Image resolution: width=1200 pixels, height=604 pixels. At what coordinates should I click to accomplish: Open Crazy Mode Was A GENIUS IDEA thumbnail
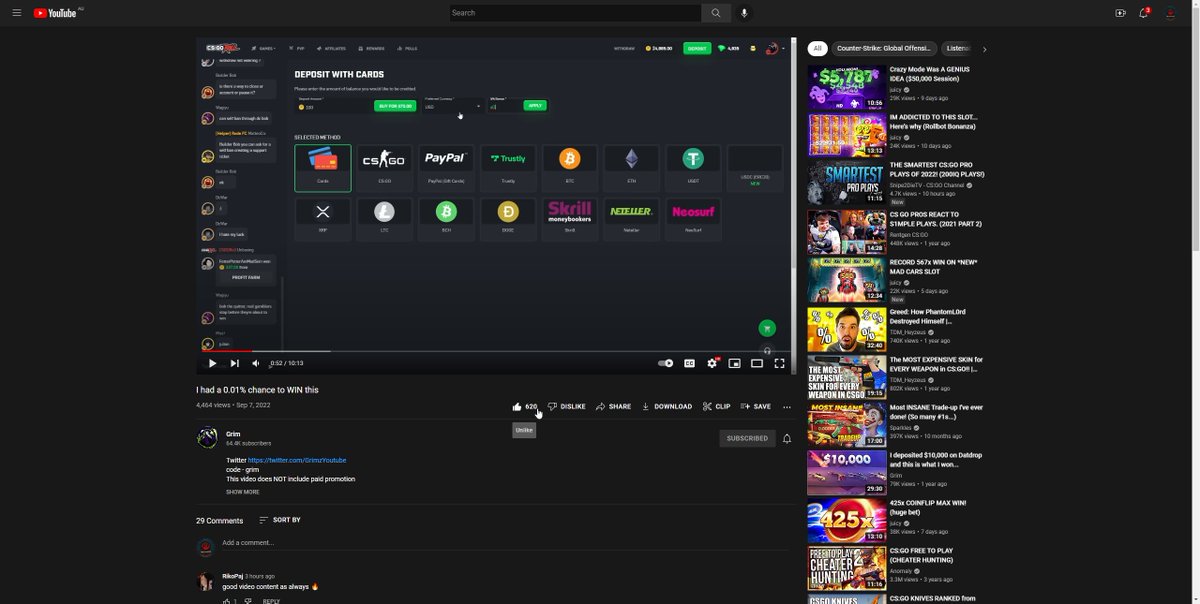point(846,88)
